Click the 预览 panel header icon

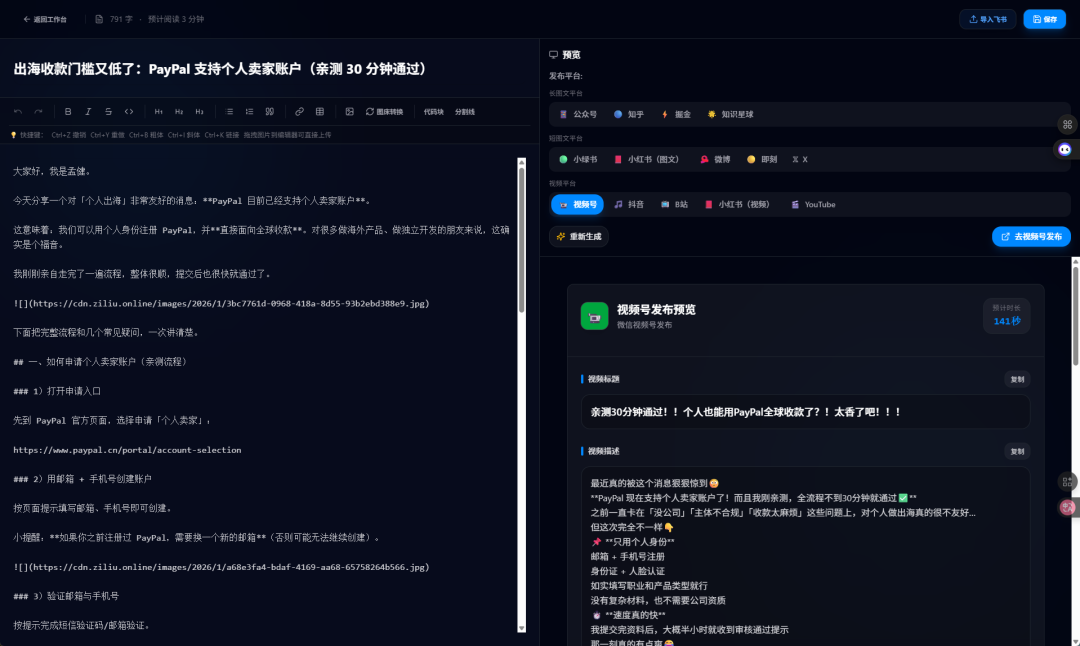point(553,54)
